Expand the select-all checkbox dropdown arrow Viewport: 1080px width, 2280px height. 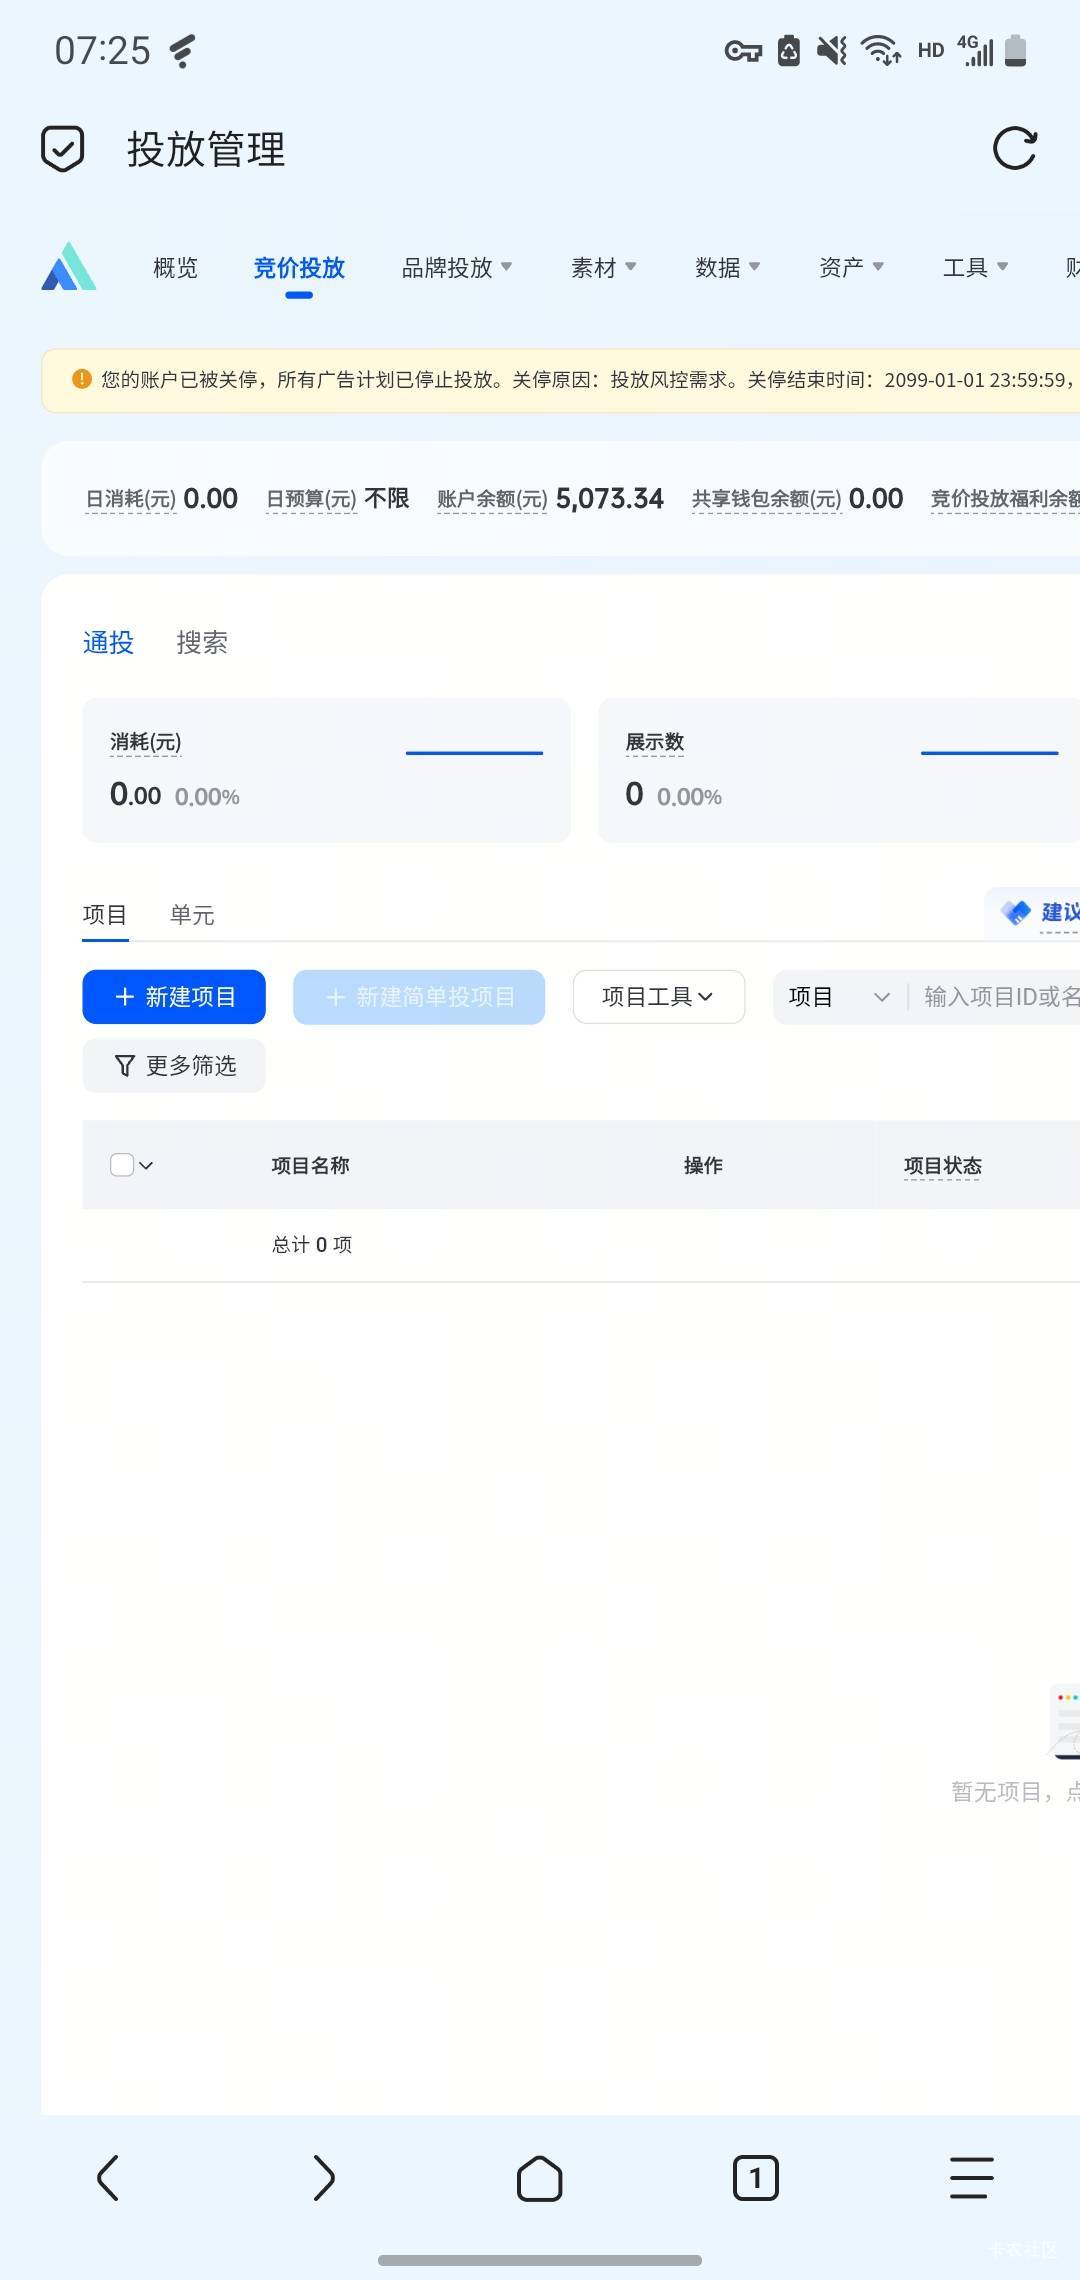[146, 1166]
